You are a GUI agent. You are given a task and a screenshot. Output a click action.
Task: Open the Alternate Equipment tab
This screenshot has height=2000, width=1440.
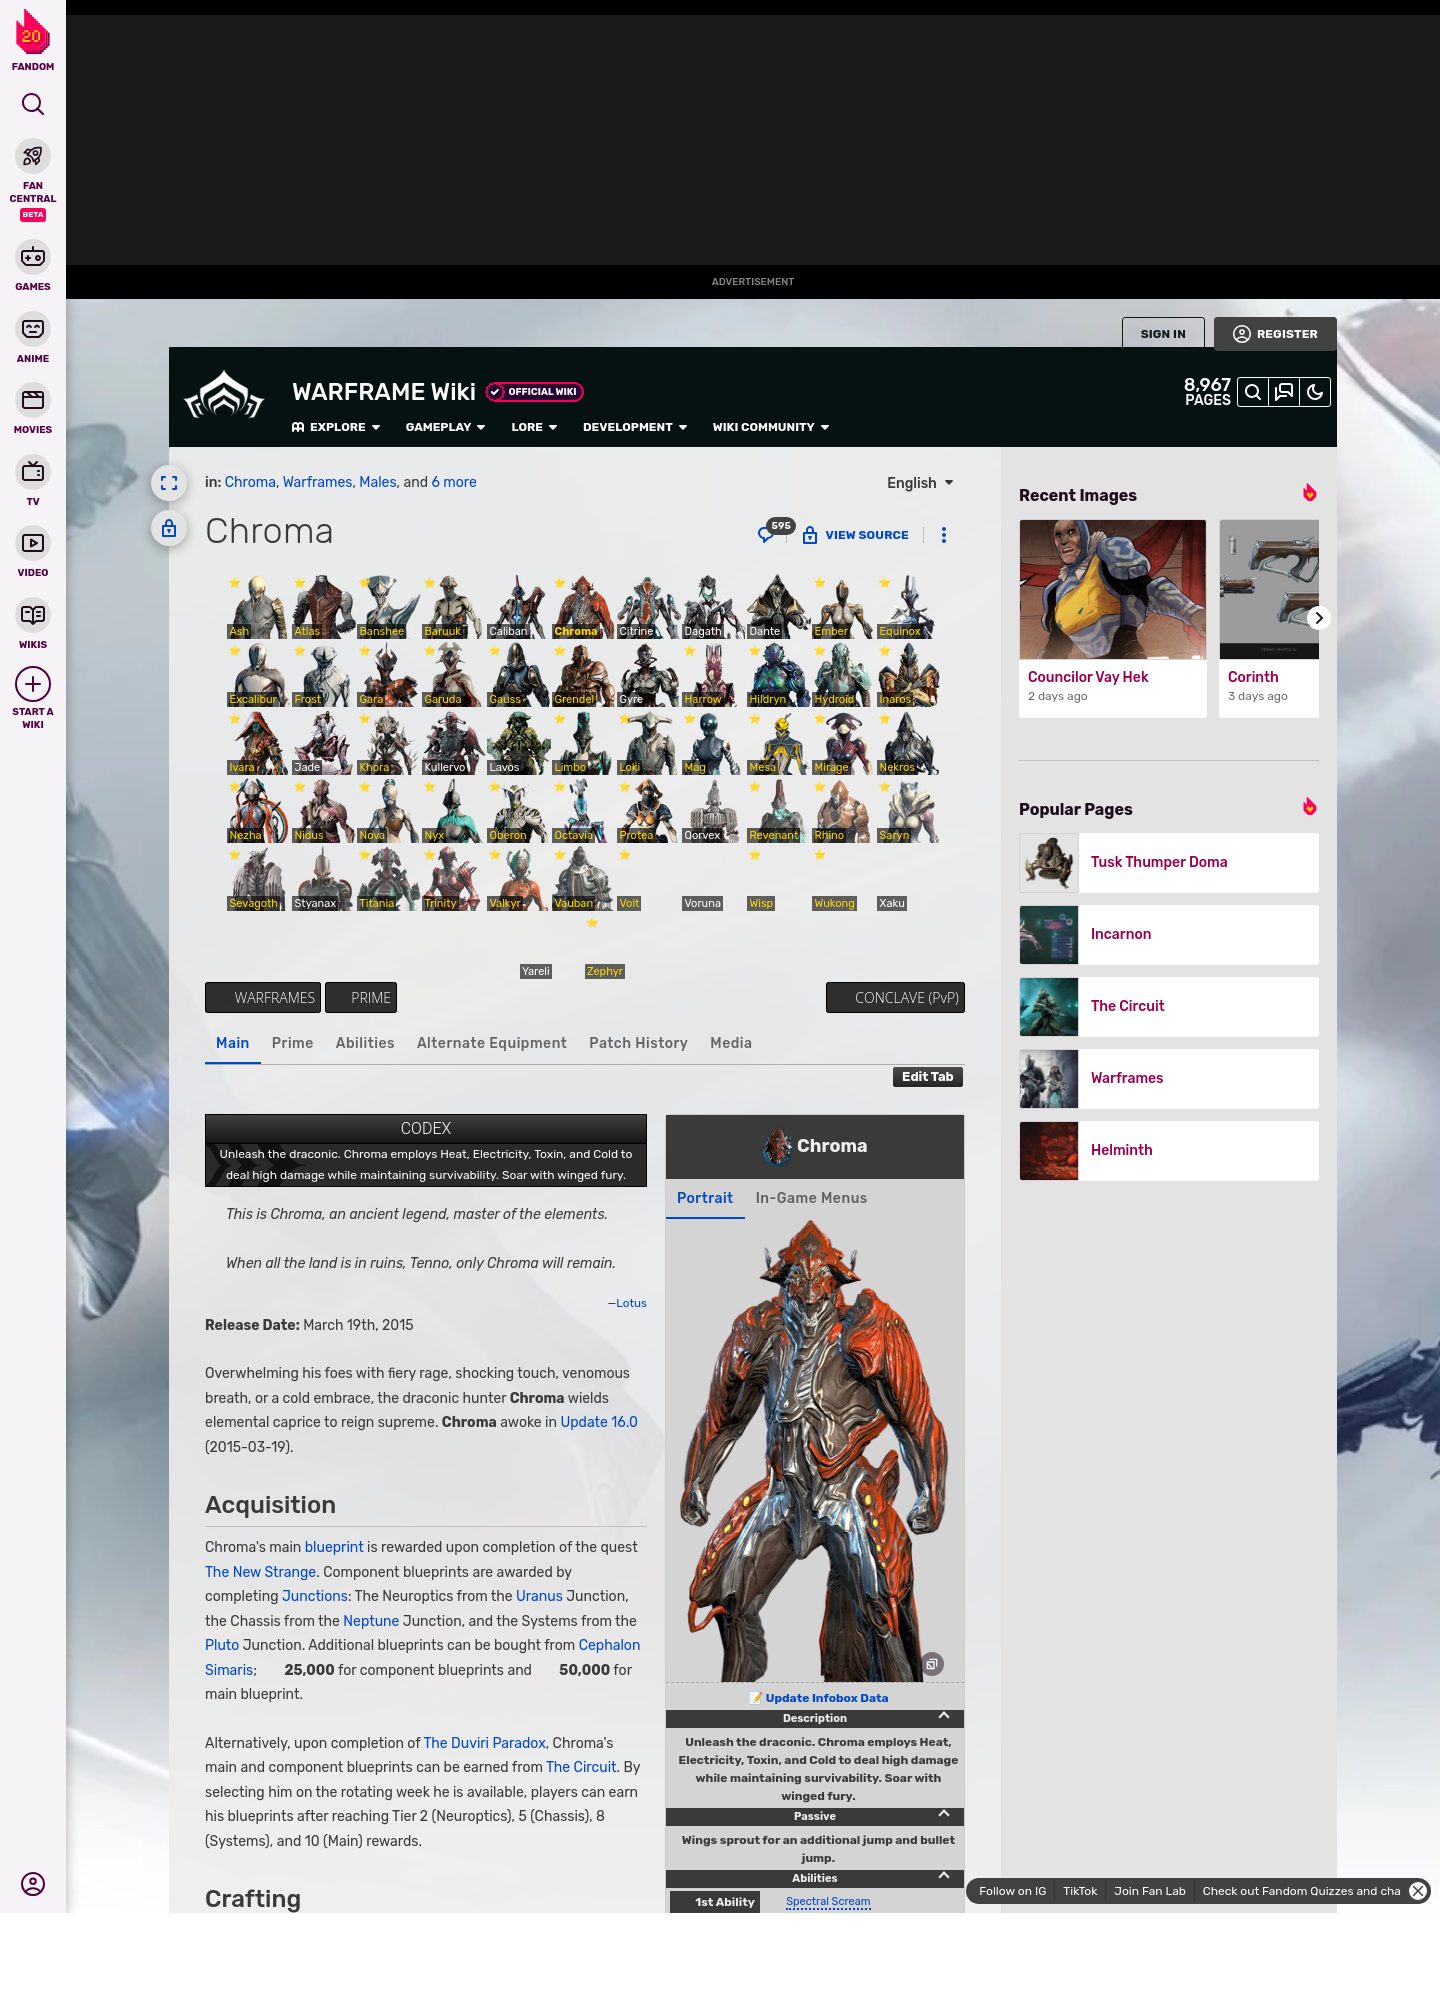coord(492,1043)
